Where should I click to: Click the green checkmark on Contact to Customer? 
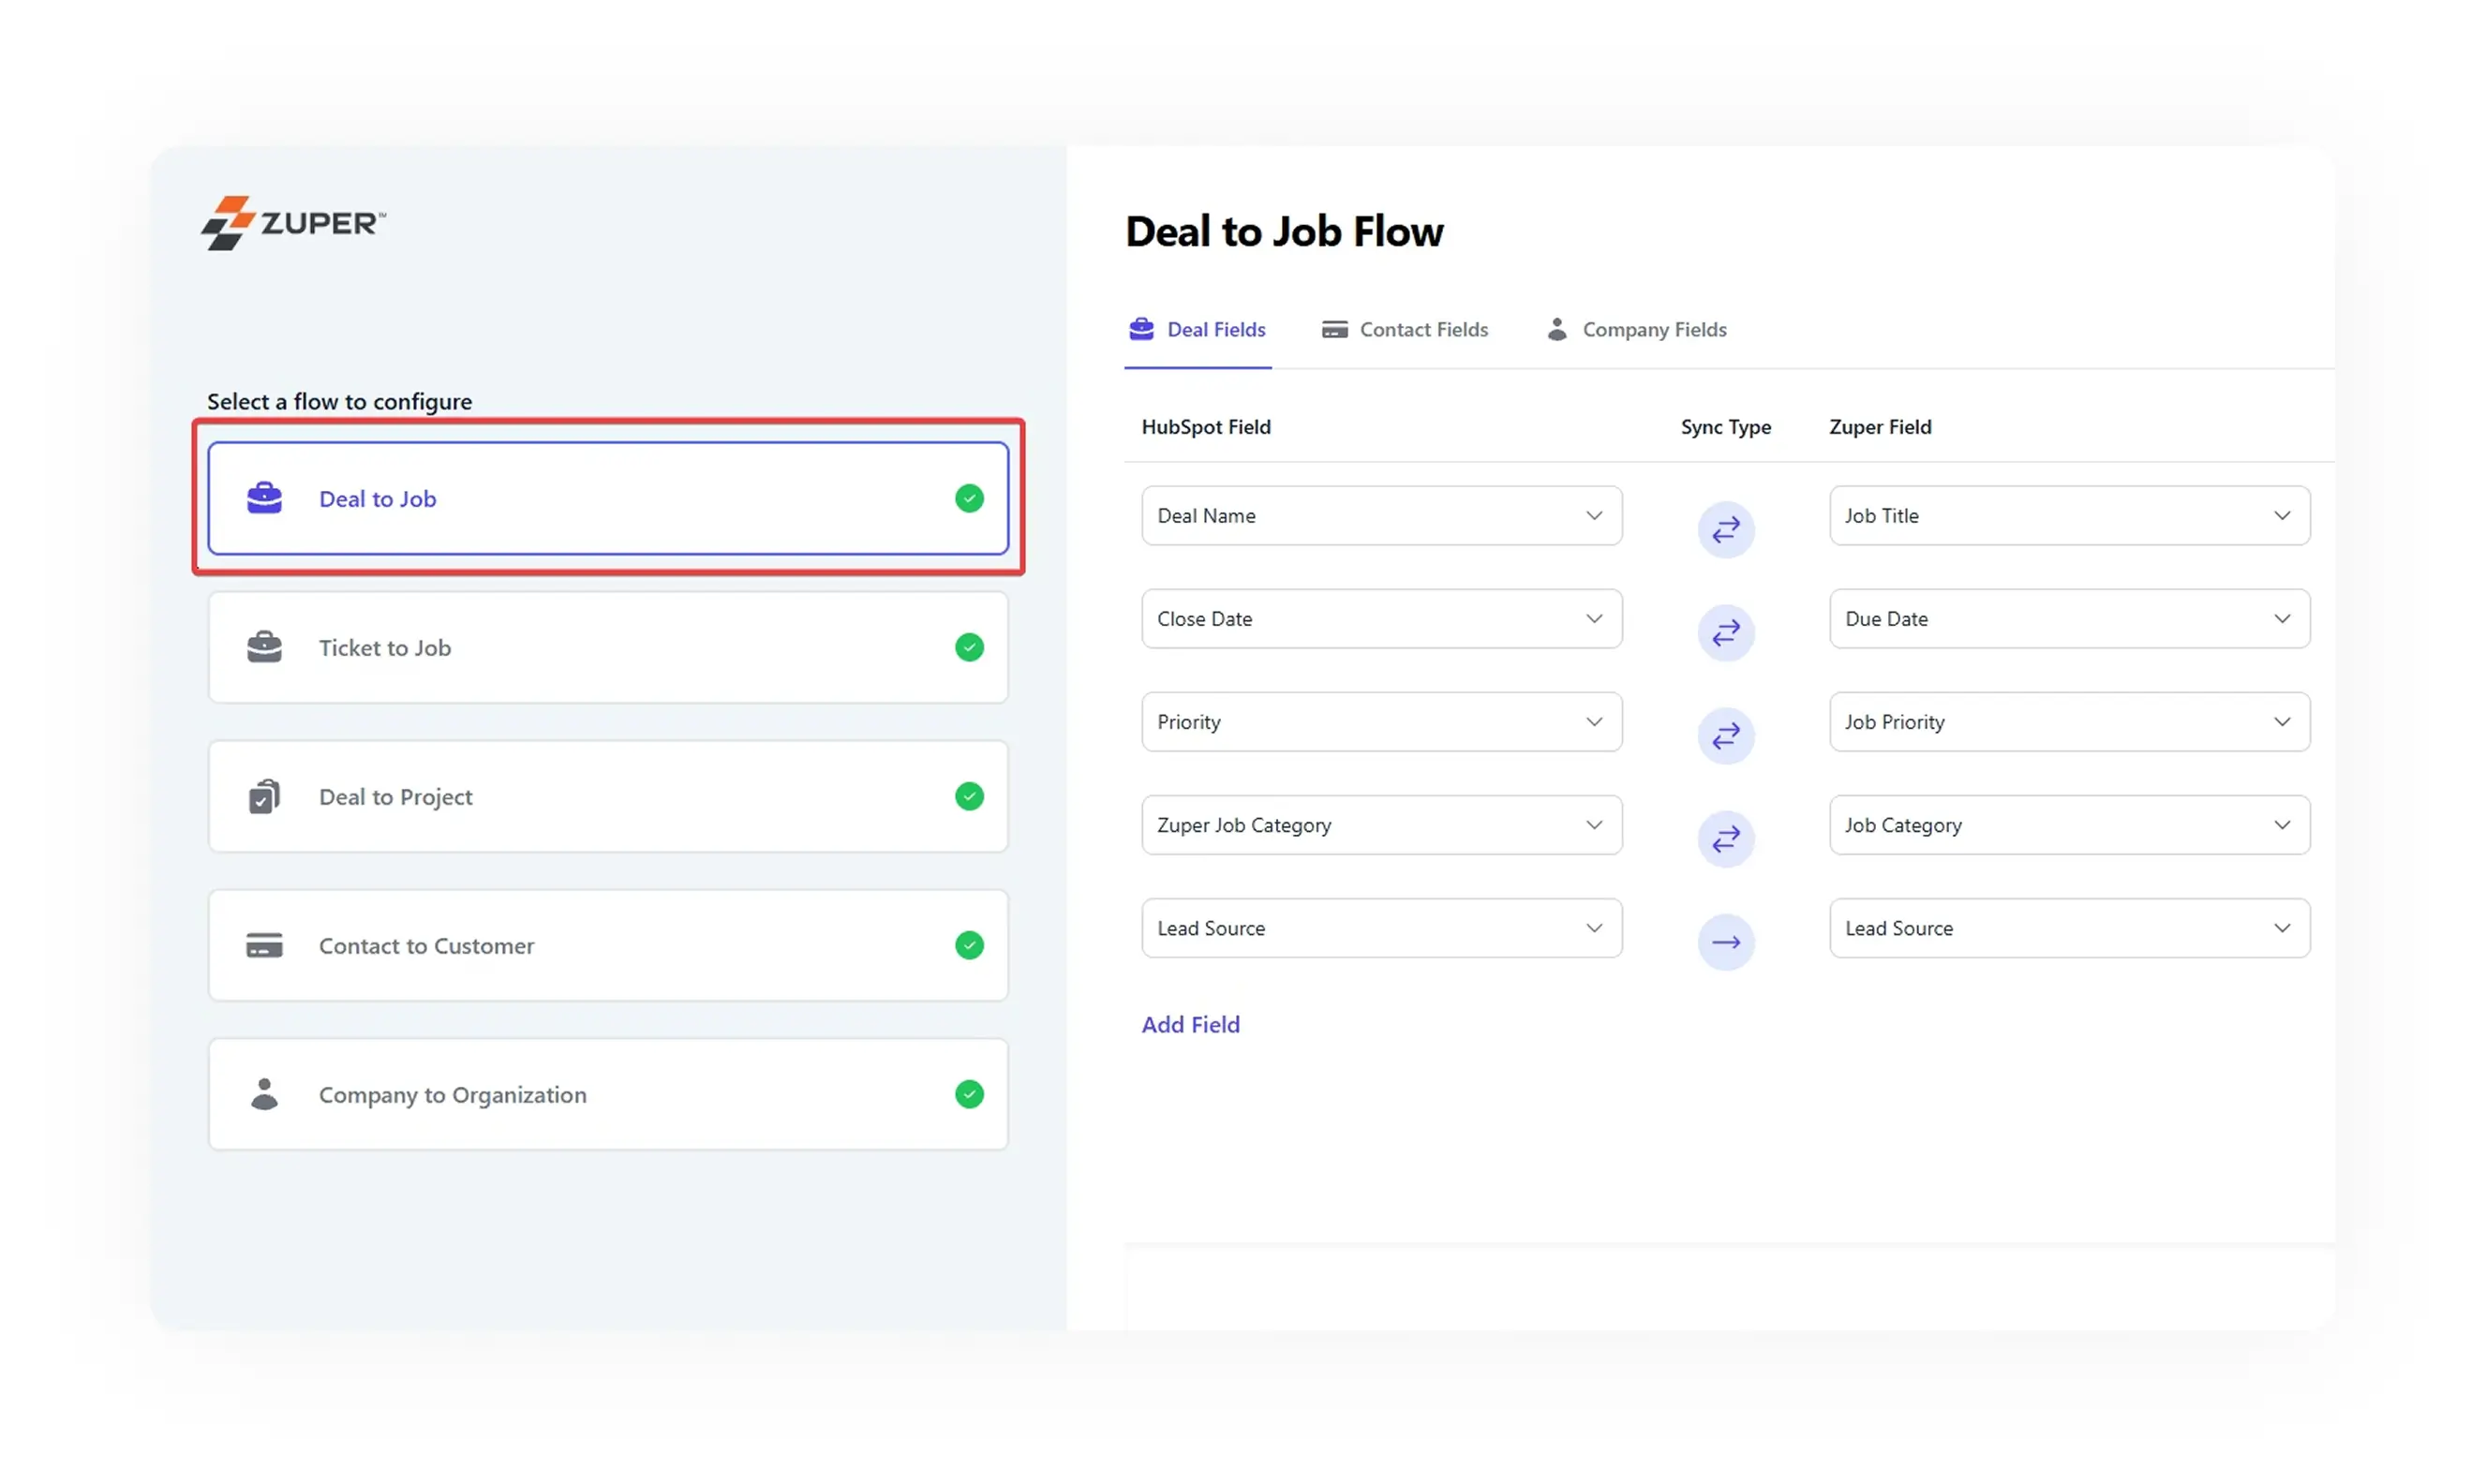click(x=968, y=945)
